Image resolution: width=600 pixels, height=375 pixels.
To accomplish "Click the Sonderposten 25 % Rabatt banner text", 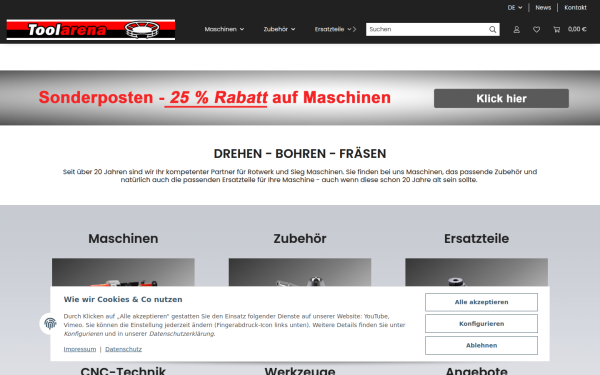I will (x=215, y=98).
